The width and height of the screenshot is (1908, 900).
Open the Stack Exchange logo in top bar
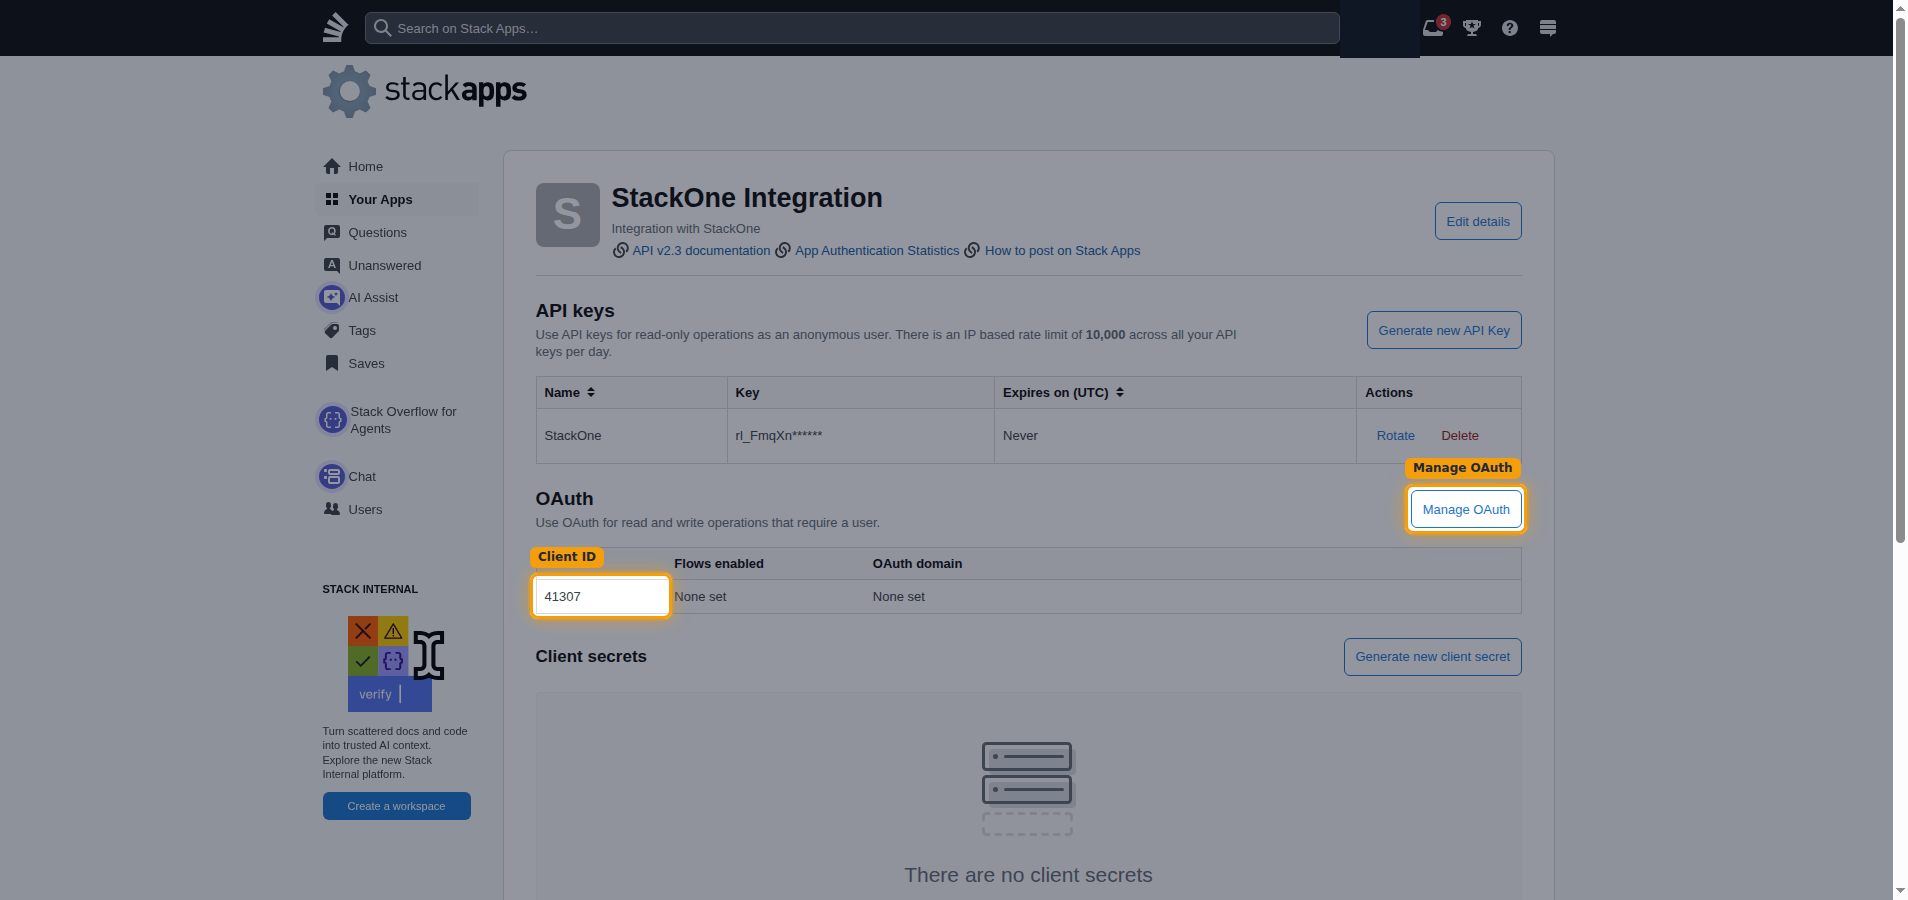tap(335, 27)
